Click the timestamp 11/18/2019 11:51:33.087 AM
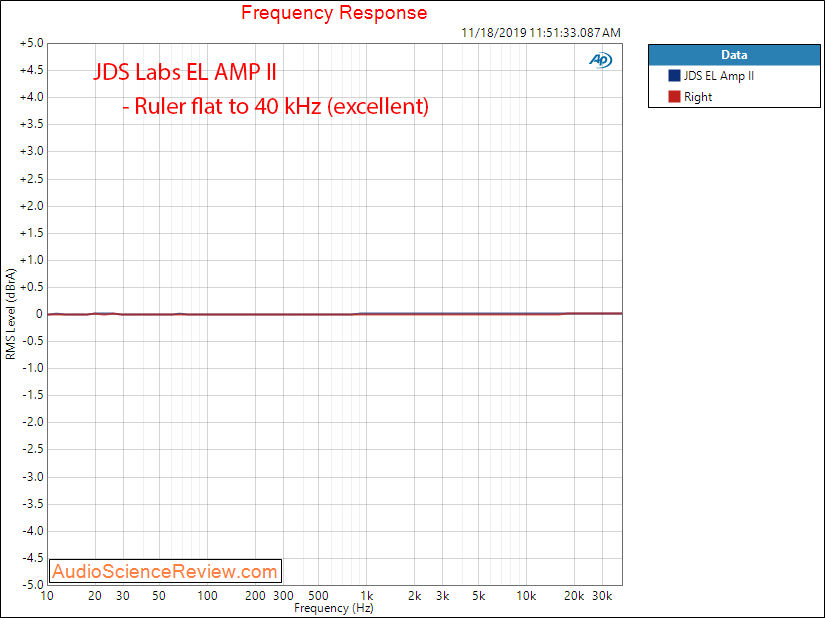 [x=541, y=33]
